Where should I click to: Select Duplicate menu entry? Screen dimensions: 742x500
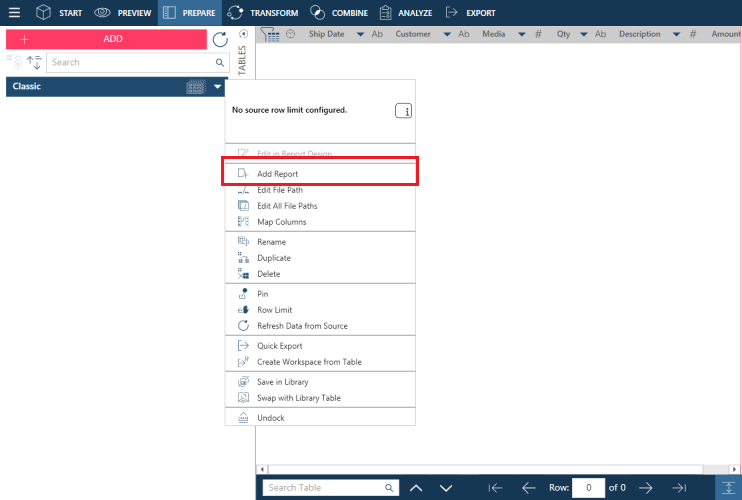point(320,258)
